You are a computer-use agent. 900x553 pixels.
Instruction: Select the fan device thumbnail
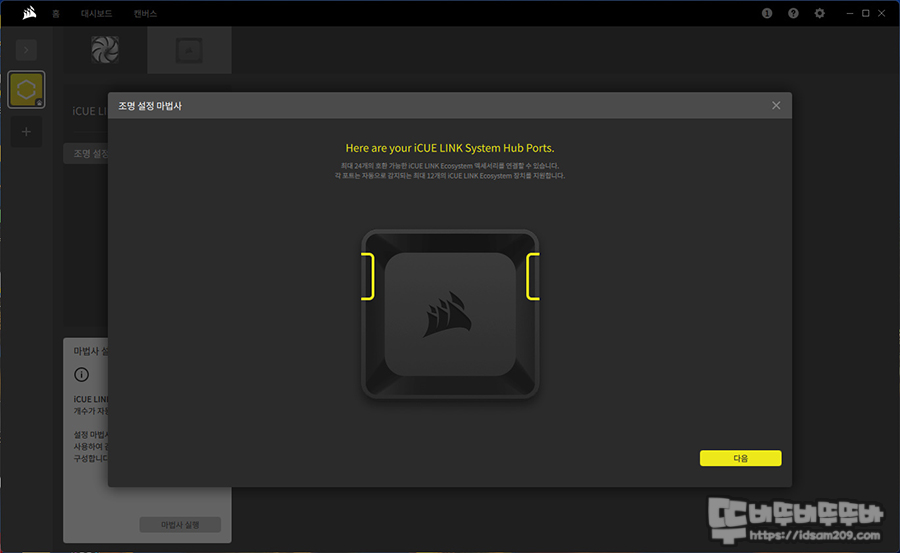105,49
